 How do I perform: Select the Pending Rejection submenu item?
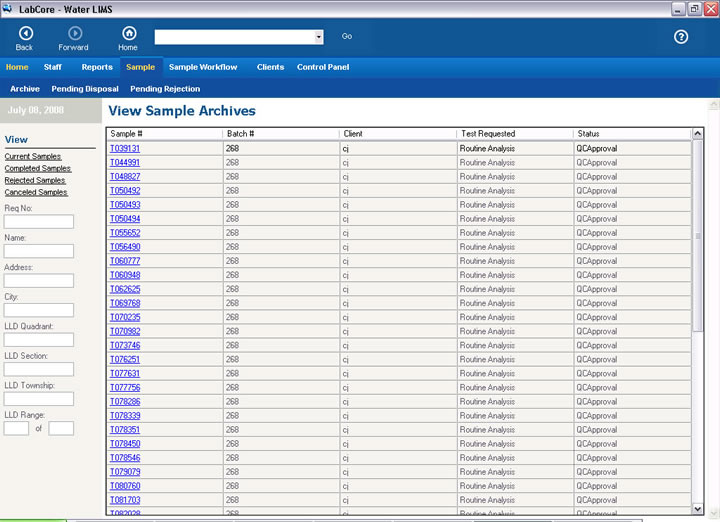point(165,89)
